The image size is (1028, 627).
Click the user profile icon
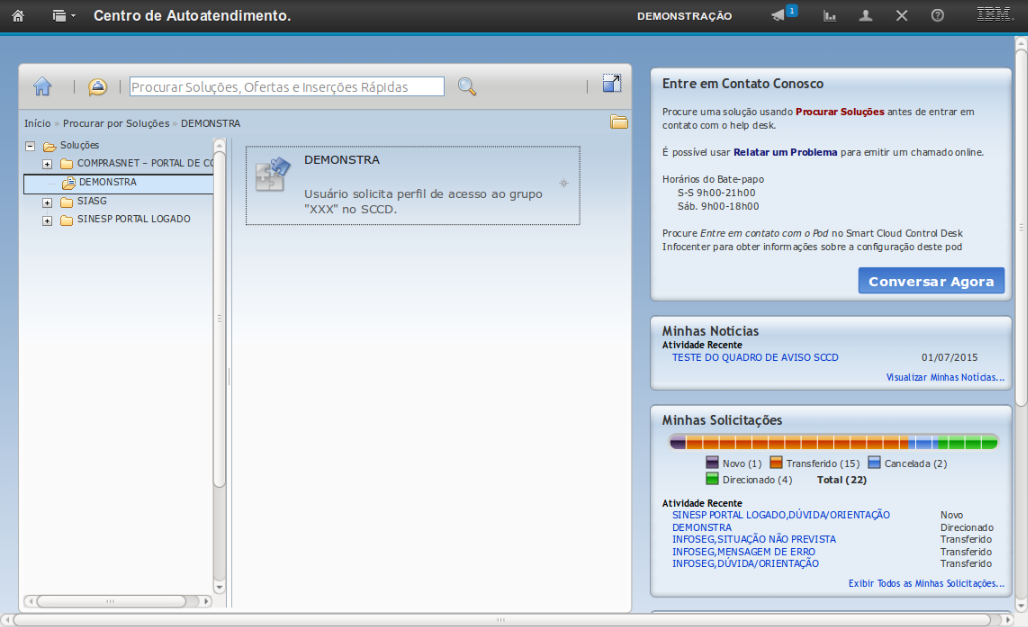tap(866, 16)
